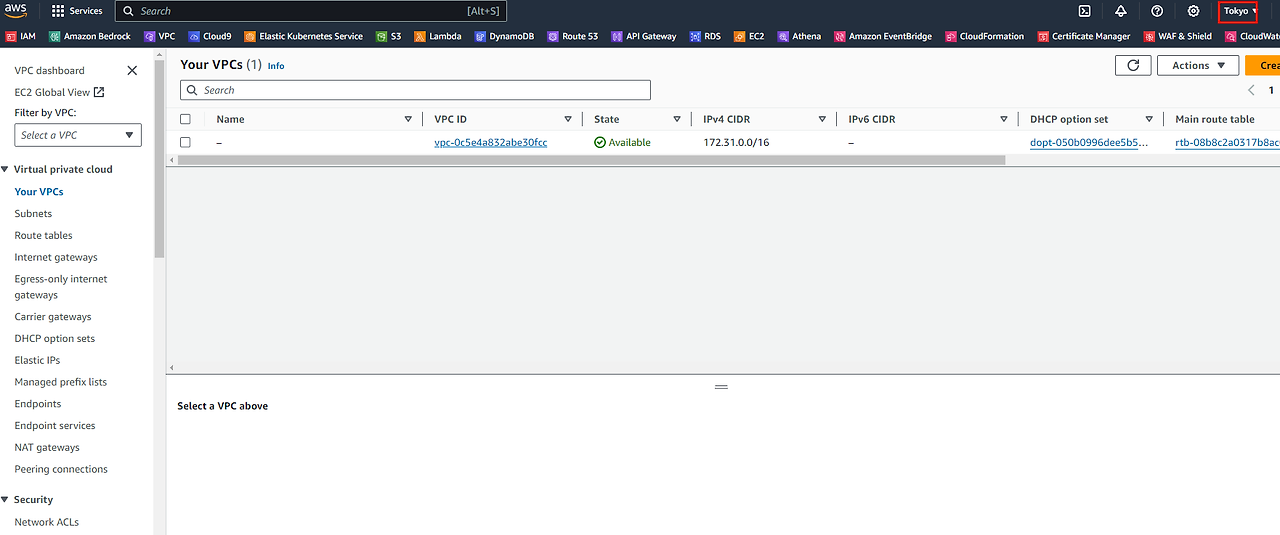The width and height of the screenshot is (1280, 535).
Task: Open the Tokyo region dropdown
Action: coord(1238,11)
